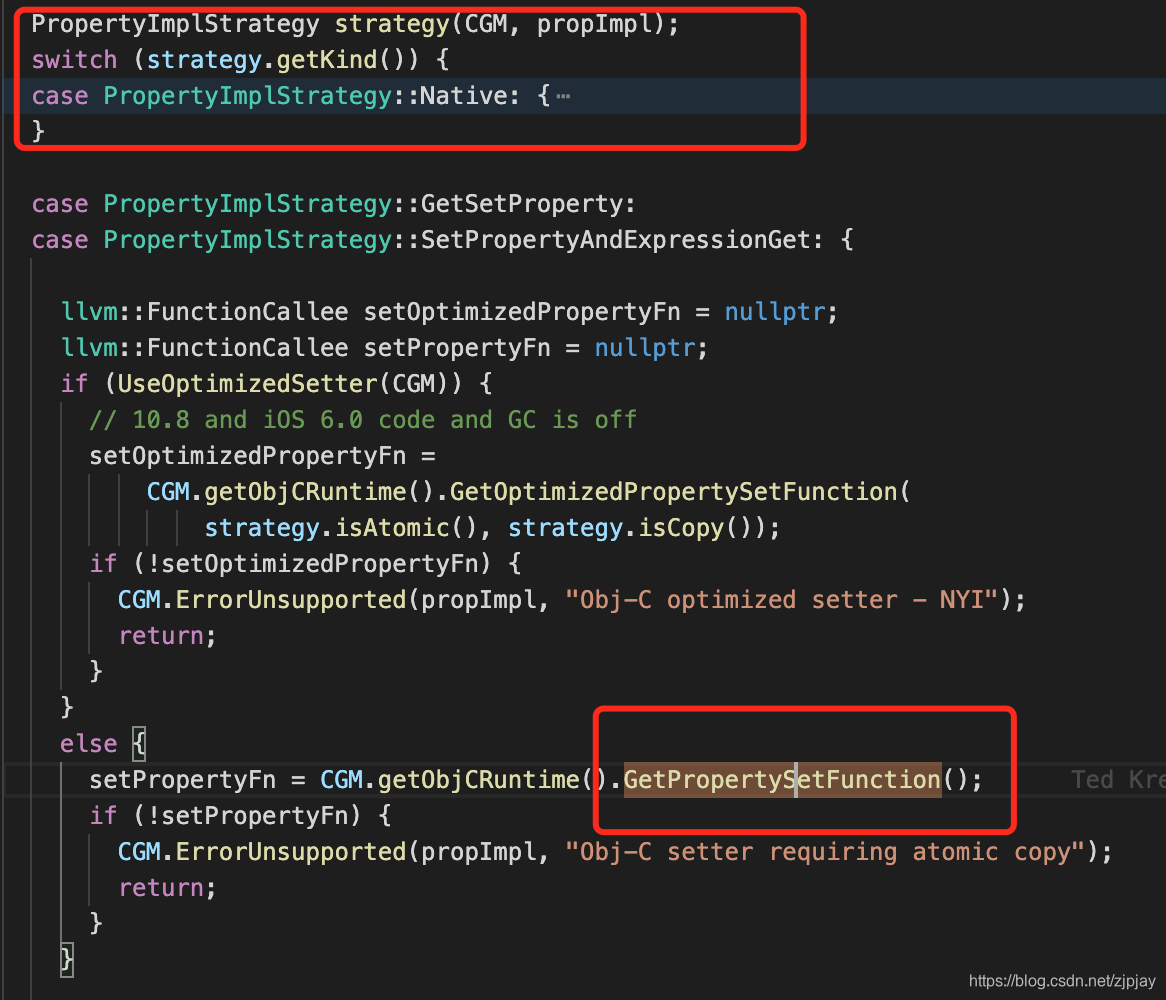Click setPropertyFn in its FunctionCallee declaration
The width and height of the screenshot is (1166, 1000).
click(457, 347)
